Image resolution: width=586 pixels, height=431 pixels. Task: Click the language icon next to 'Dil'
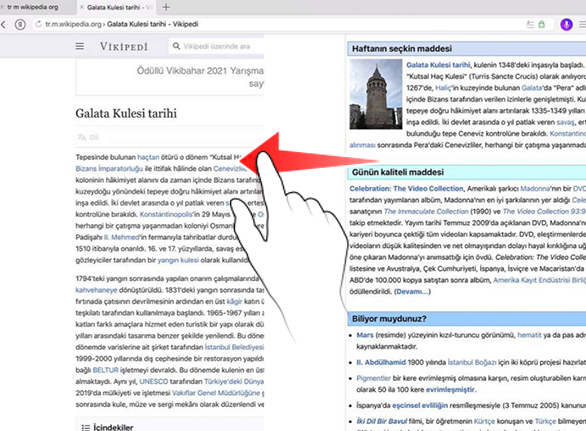[x=82, y=137]
